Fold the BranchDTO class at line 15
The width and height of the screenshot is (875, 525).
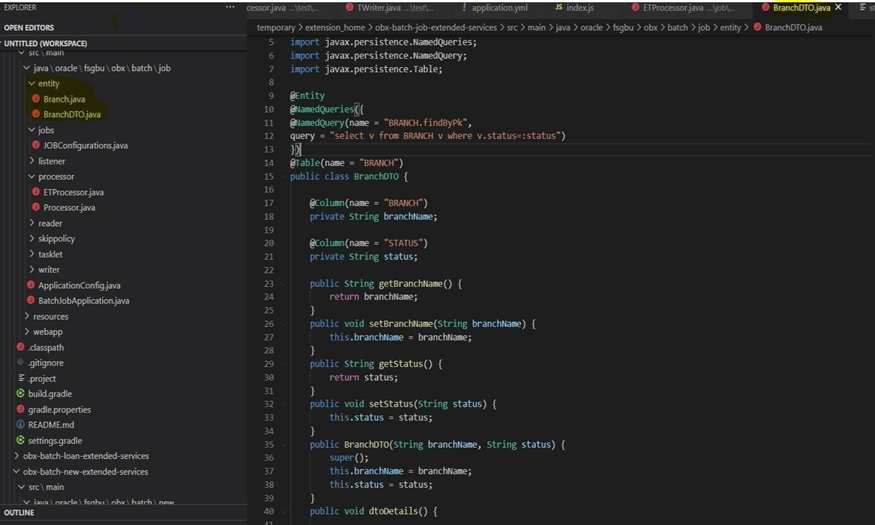[283, 176]
